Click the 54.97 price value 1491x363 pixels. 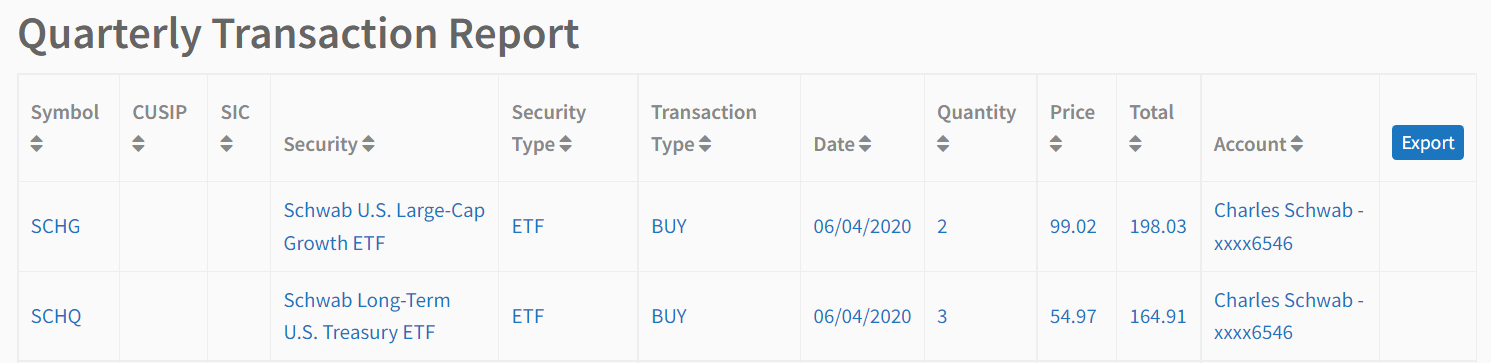[1073, 316]
